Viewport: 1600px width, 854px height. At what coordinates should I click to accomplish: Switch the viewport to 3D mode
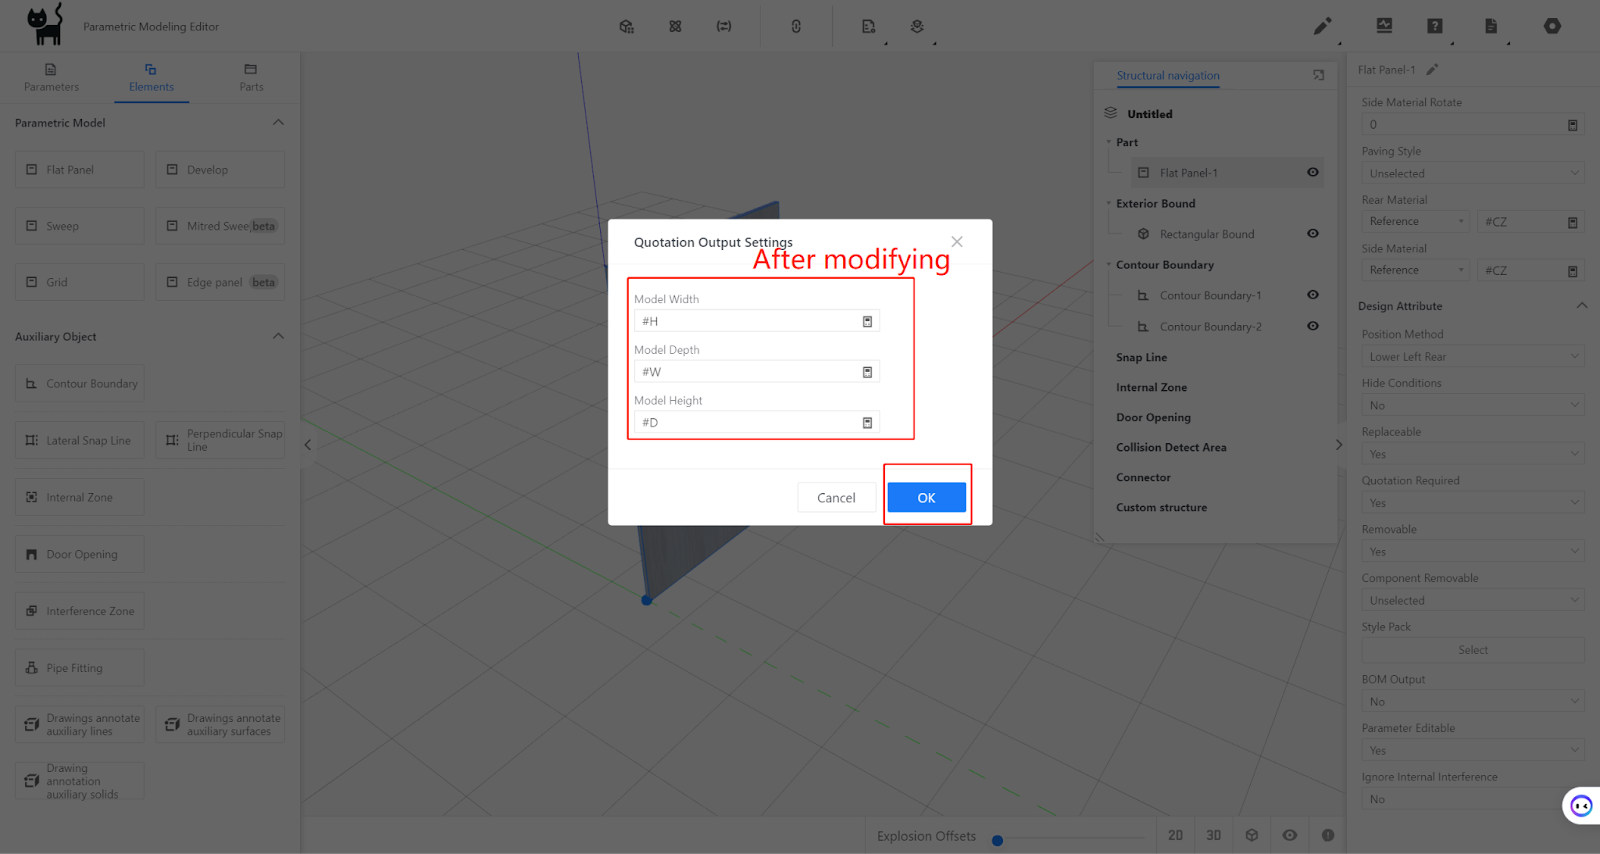[1213, 835]
